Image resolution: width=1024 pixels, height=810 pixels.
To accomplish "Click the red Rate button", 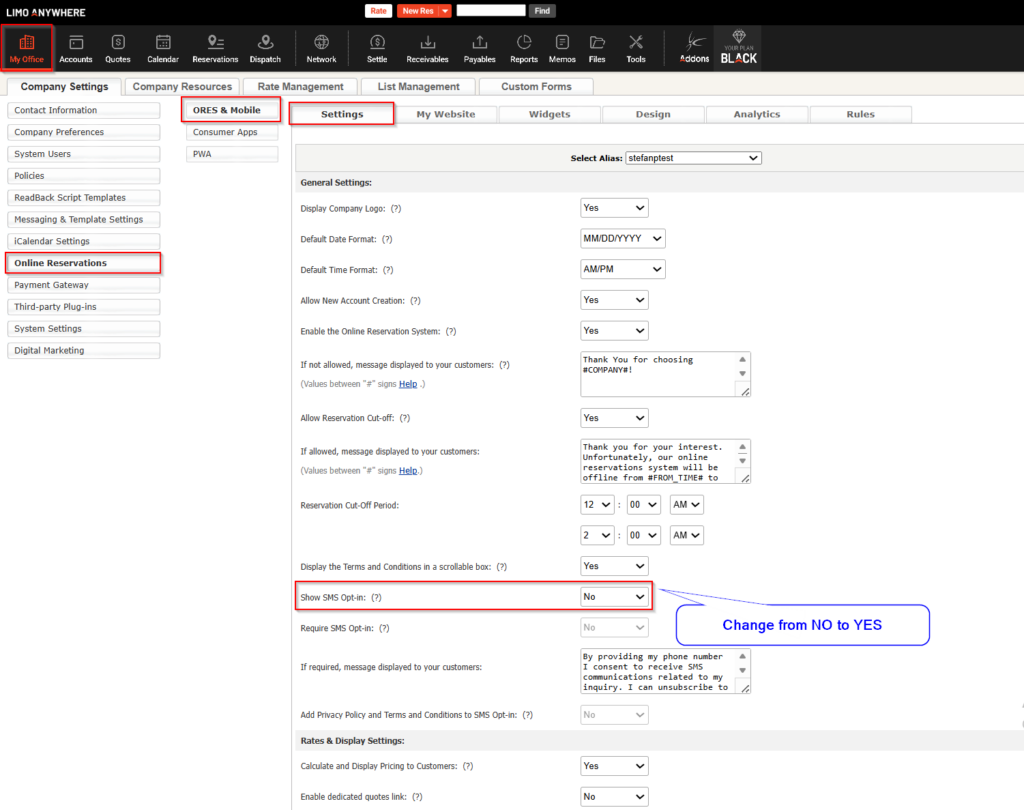I will [378, 11].
